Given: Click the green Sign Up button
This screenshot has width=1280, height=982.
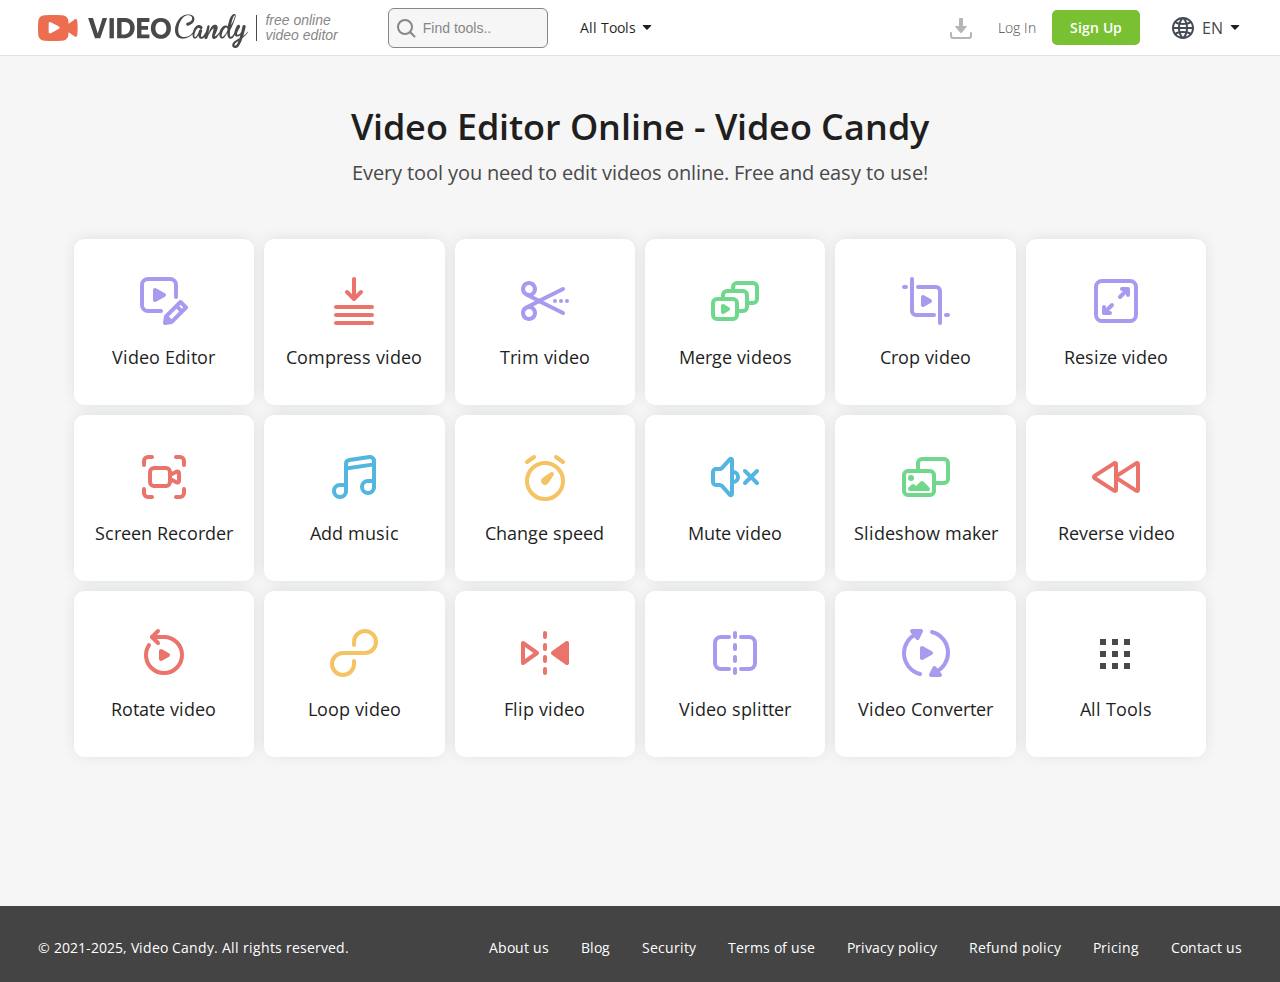Looking at the screenshot, I should [x=1095, y=28].
